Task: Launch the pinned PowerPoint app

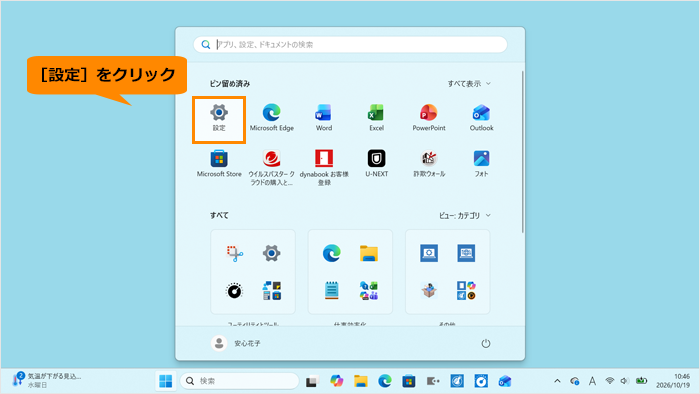Action: (x=429, y=118)
